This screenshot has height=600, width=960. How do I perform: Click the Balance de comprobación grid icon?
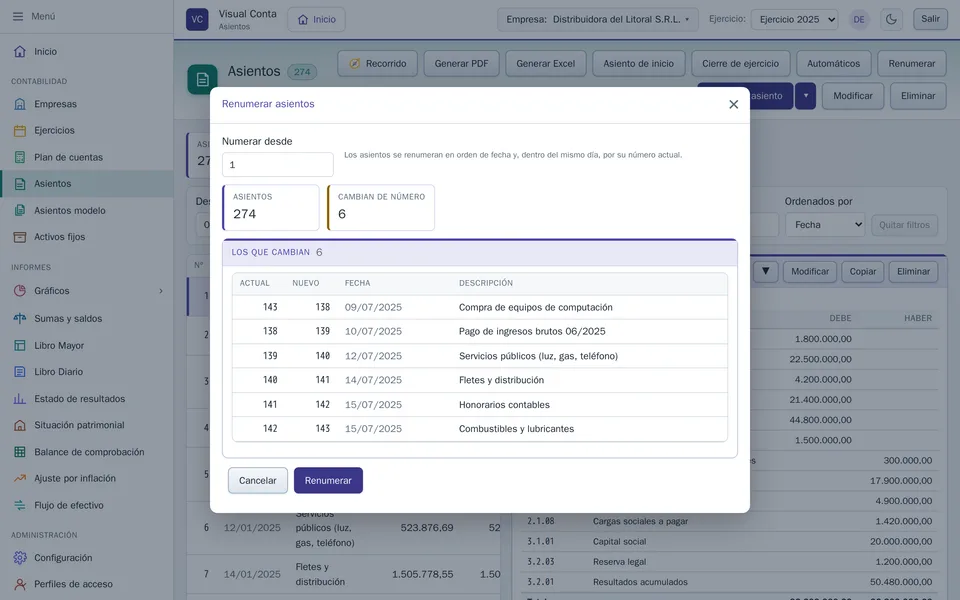point(20,452)
